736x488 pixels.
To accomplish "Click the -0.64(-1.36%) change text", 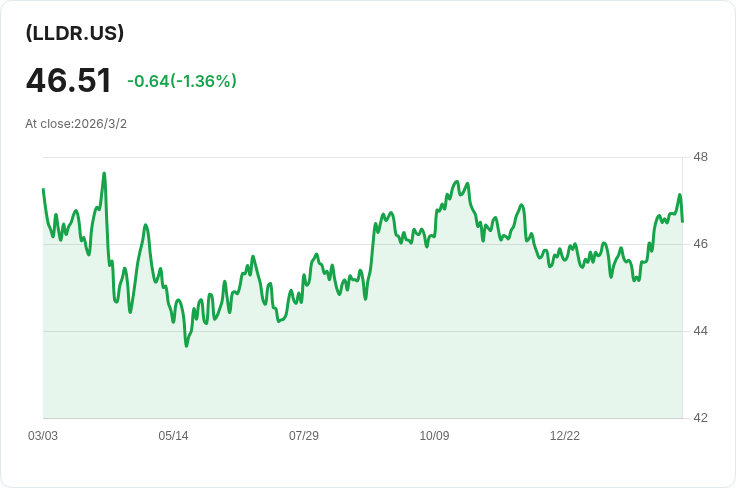I will click(x=182, y=81).
